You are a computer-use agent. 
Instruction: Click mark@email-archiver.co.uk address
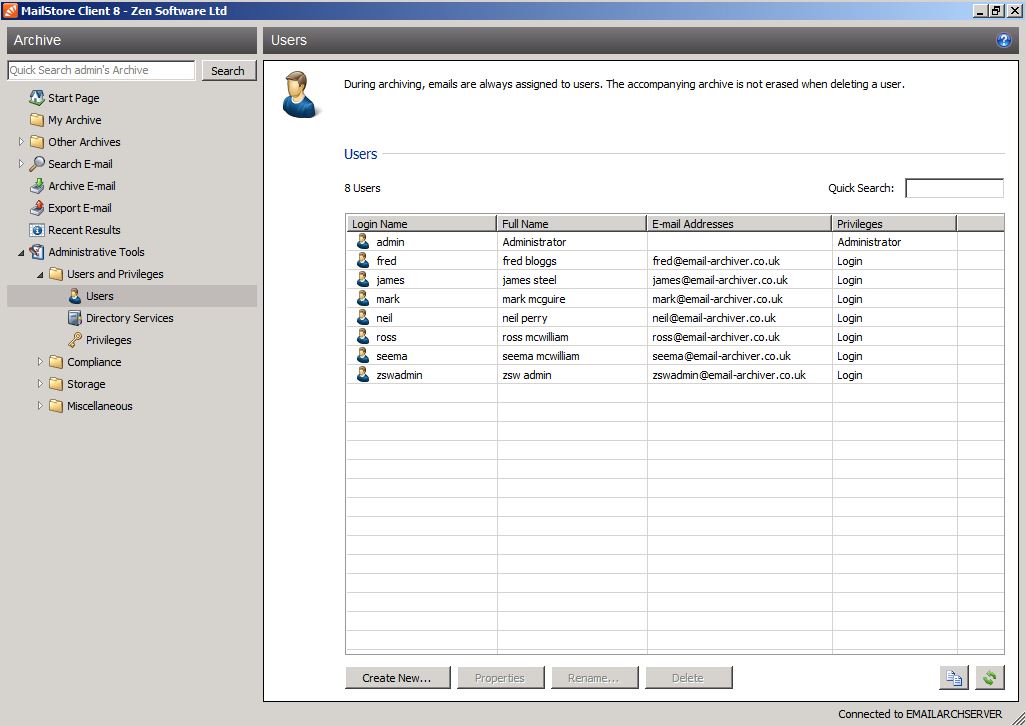click(717, 299)
